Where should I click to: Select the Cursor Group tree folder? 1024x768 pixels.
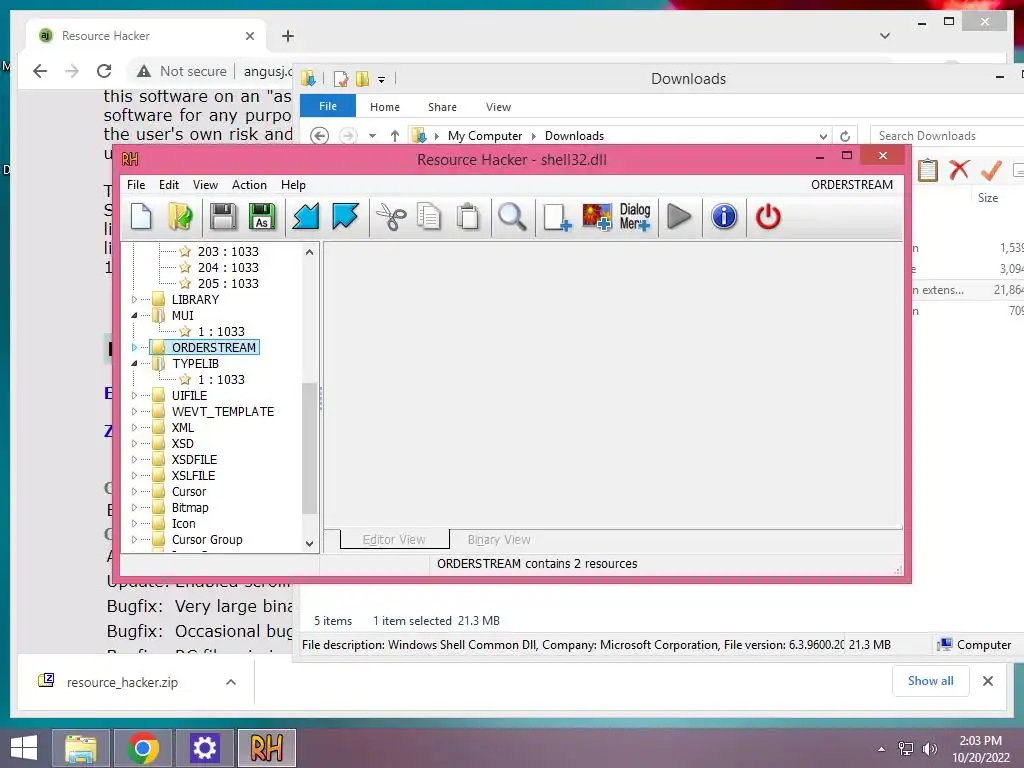point(207,539)
